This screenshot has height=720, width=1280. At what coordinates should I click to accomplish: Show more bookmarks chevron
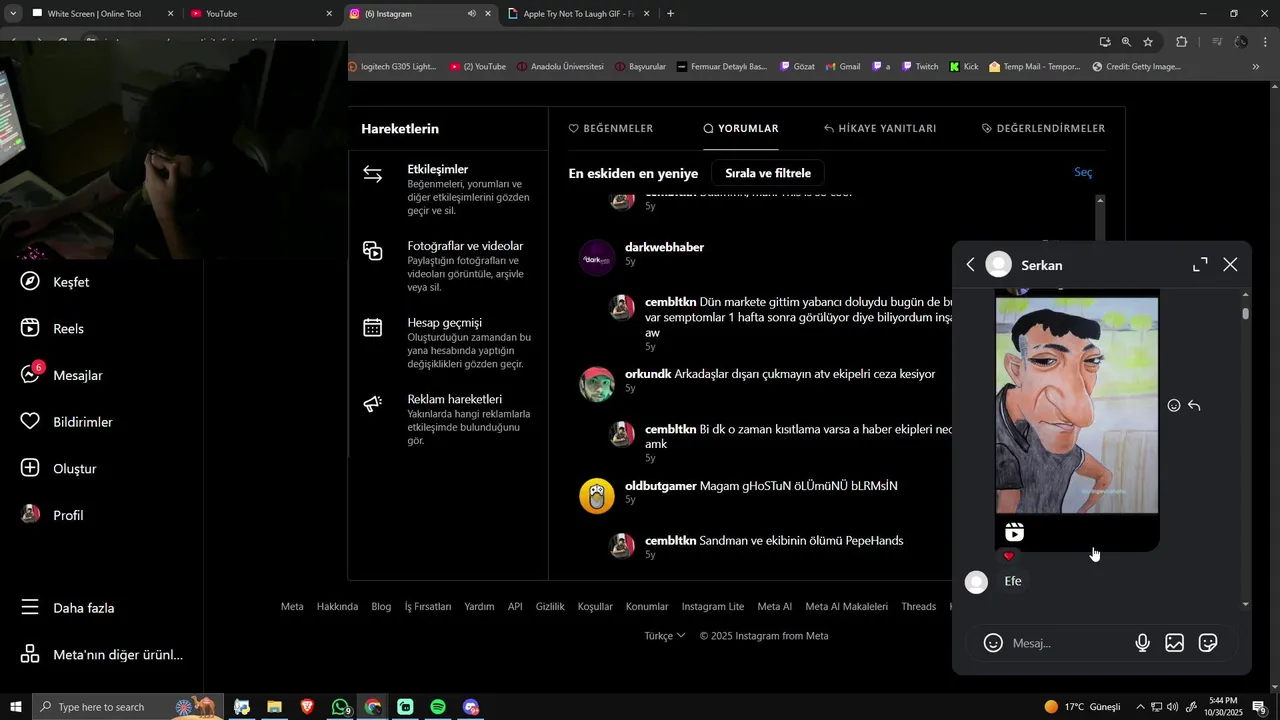coord(1255,67)
